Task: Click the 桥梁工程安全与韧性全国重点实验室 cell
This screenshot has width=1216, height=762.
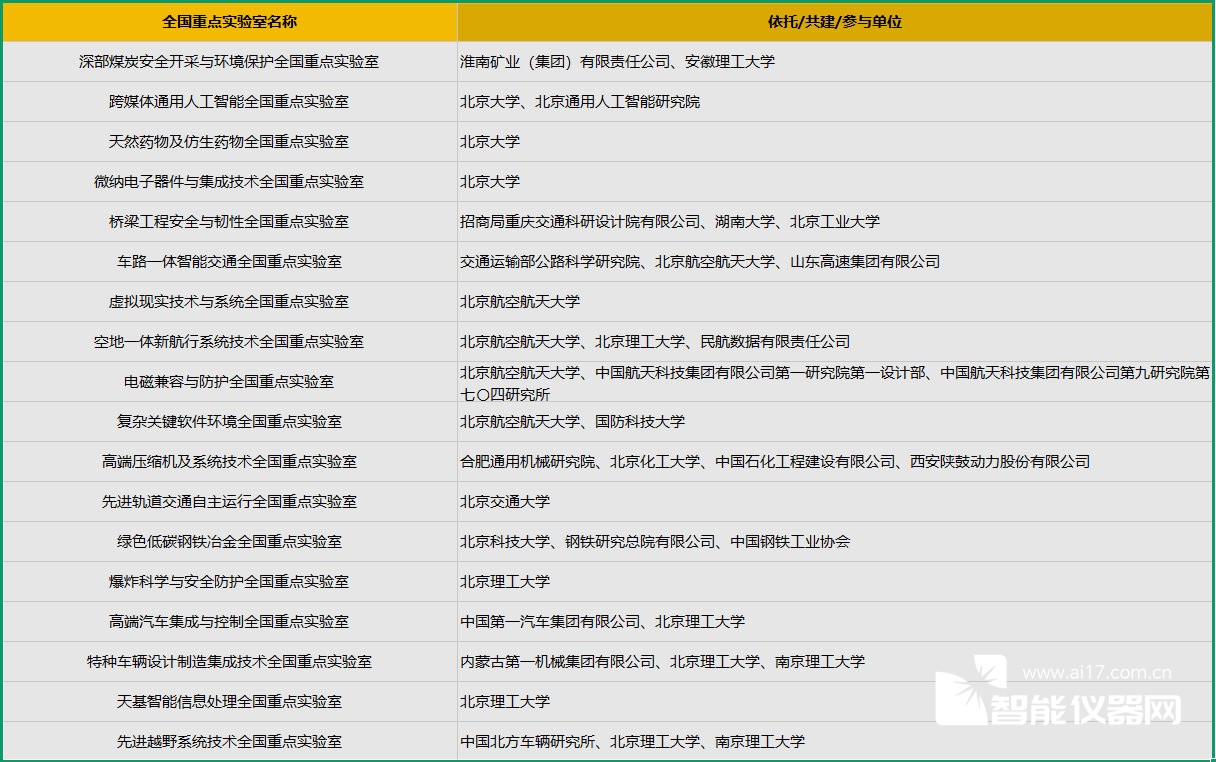Action: (229, 221)
